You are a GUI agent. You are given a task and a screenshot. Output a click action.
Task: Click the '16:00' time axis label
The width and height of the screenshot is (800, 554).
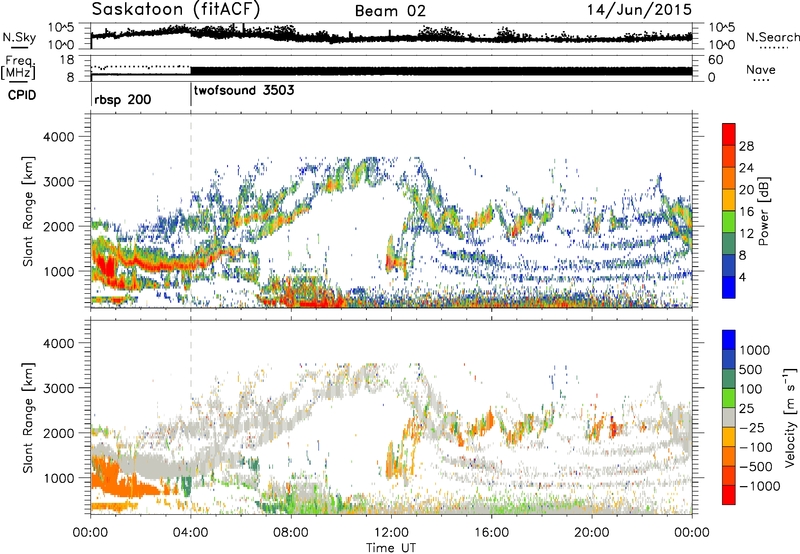coord(491,533)
